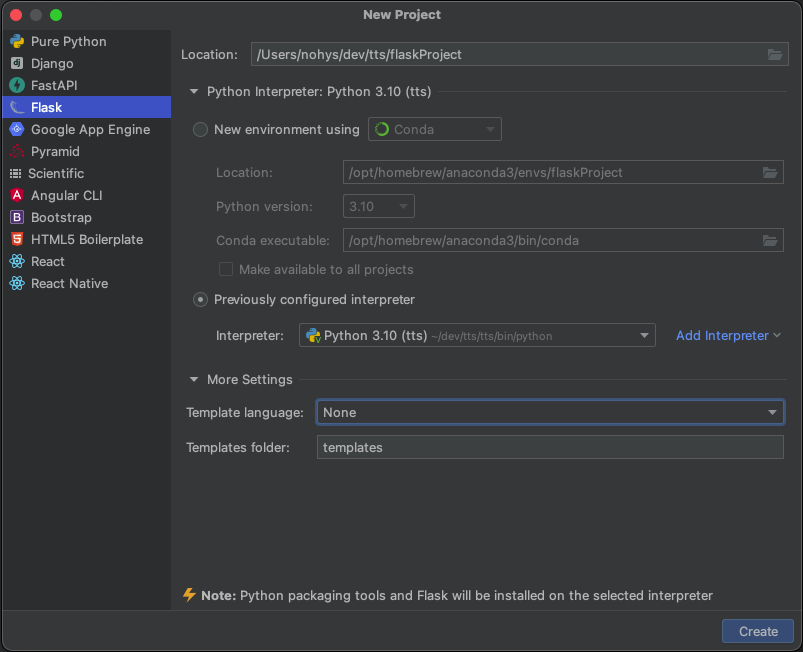Click the Bootstrap B icon
This screenshot has height=652, width=803.
(17, 217)
